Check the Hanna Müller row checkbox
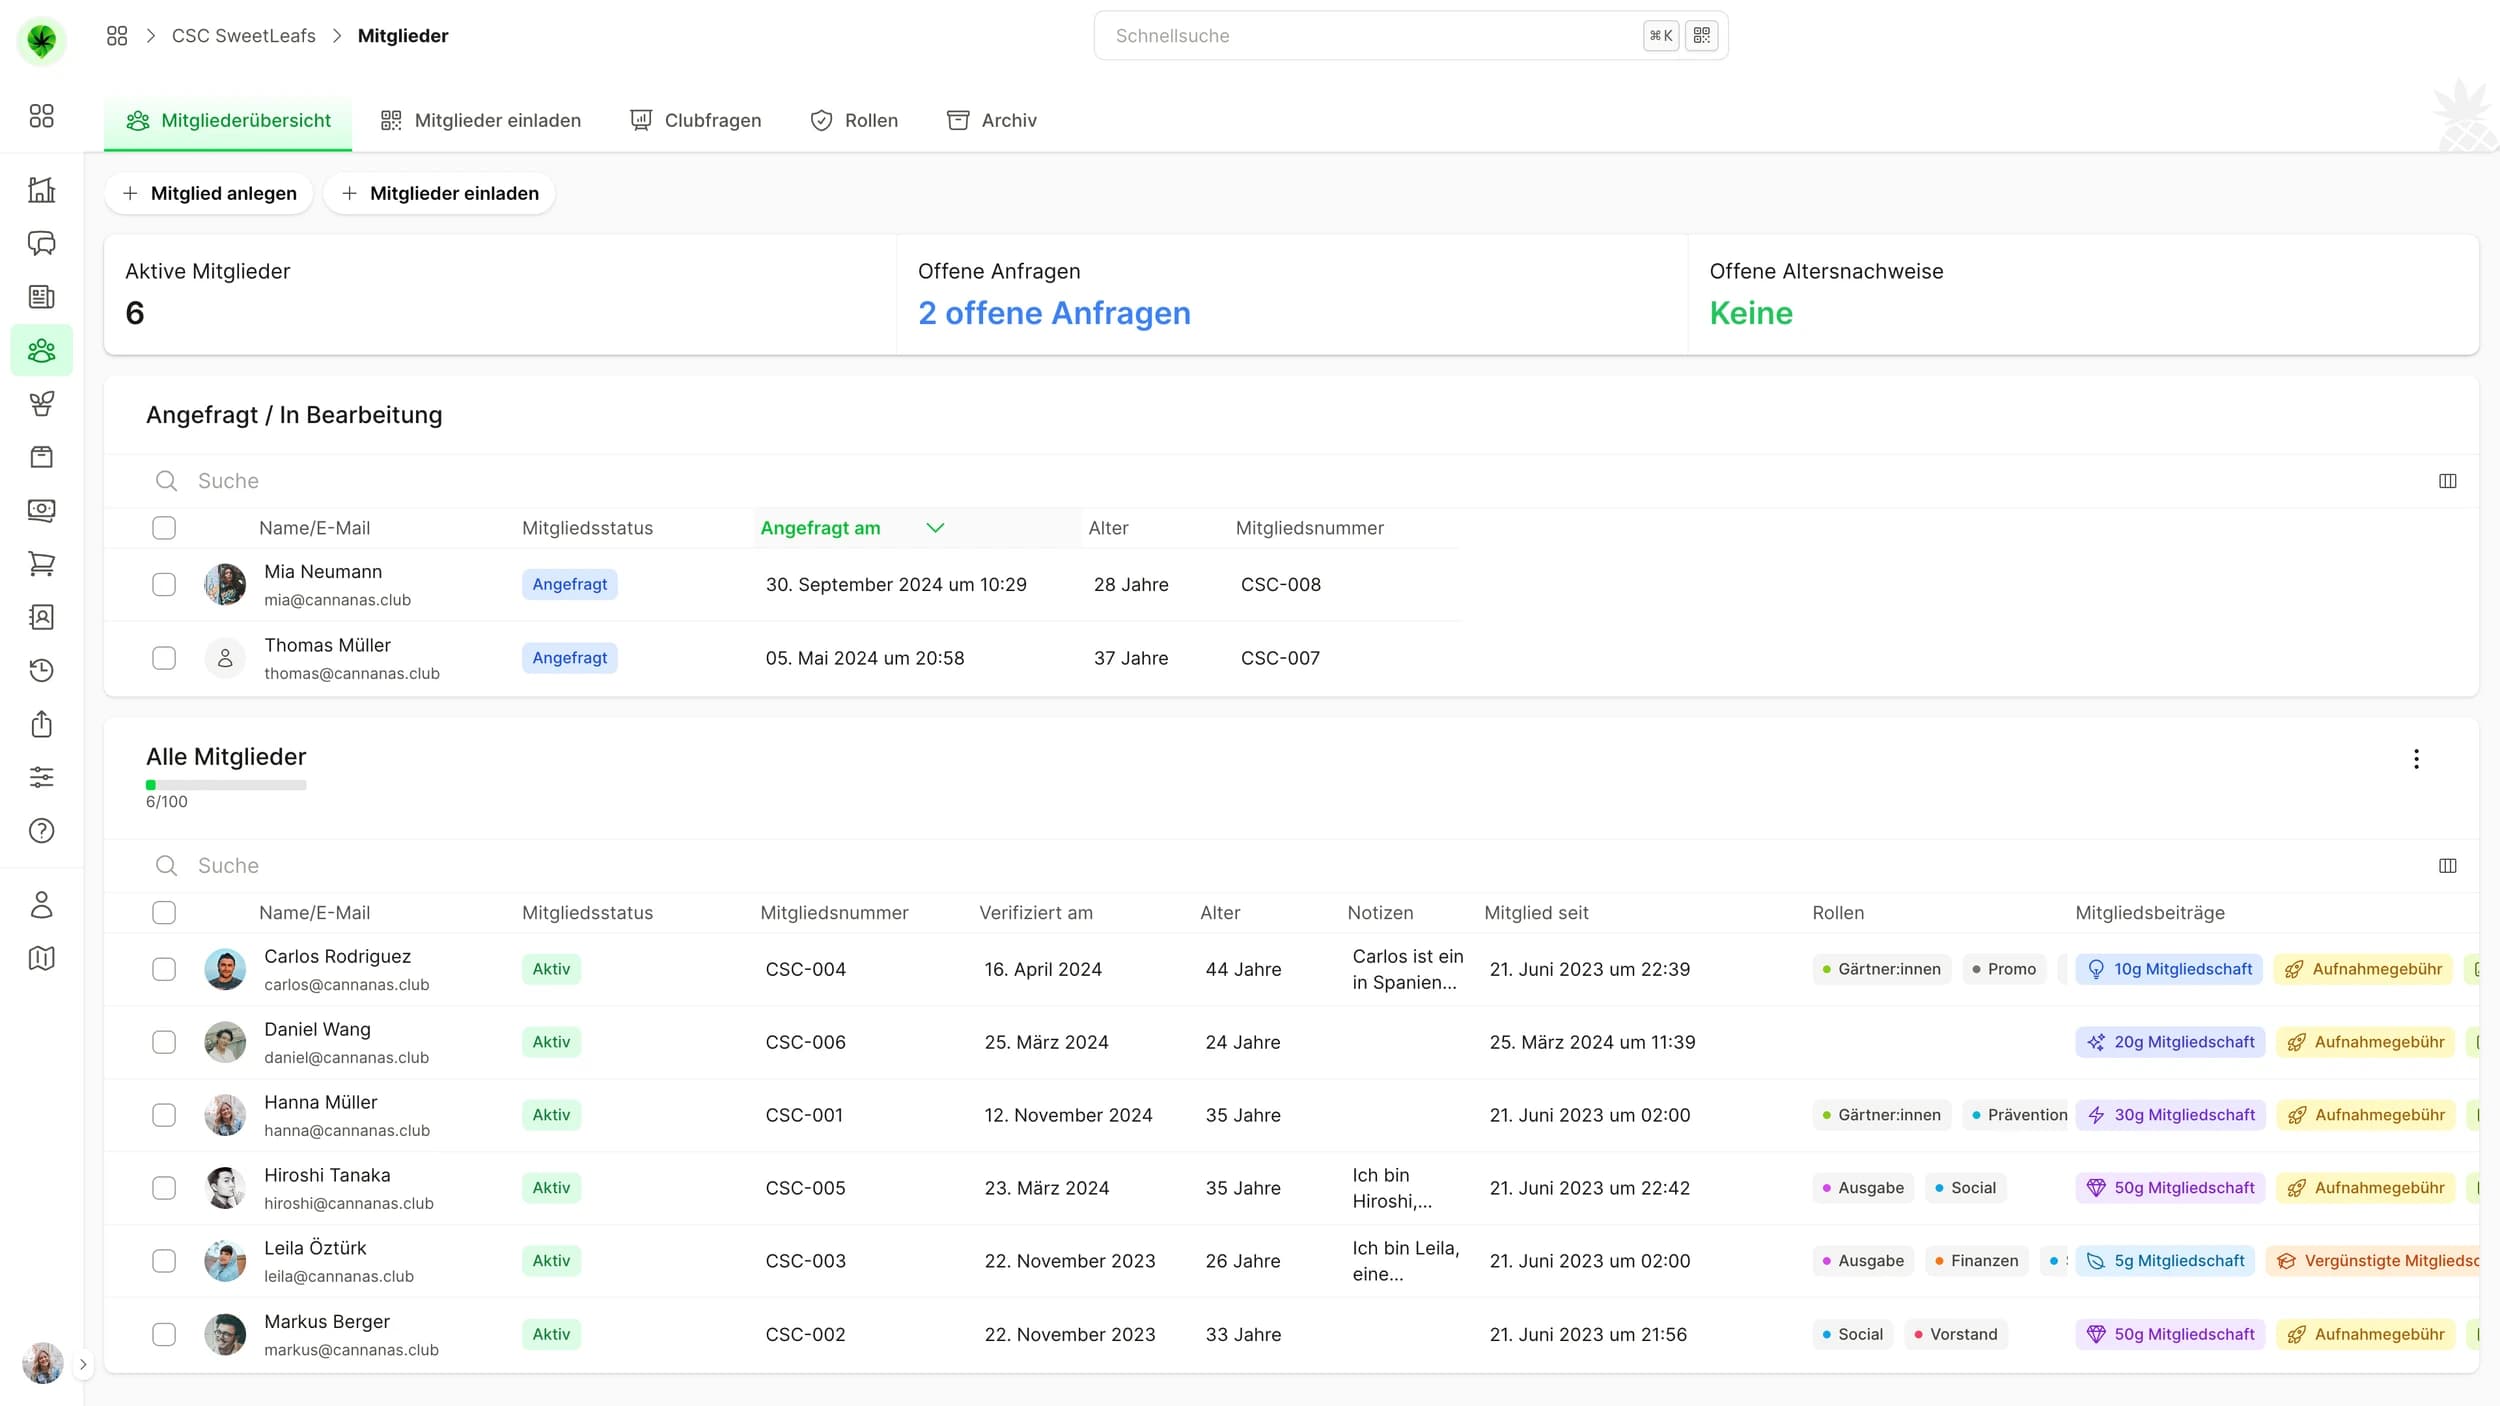Image resolution: width=2500 pixels, height=1406 pixels. (x=164, y=1115)
